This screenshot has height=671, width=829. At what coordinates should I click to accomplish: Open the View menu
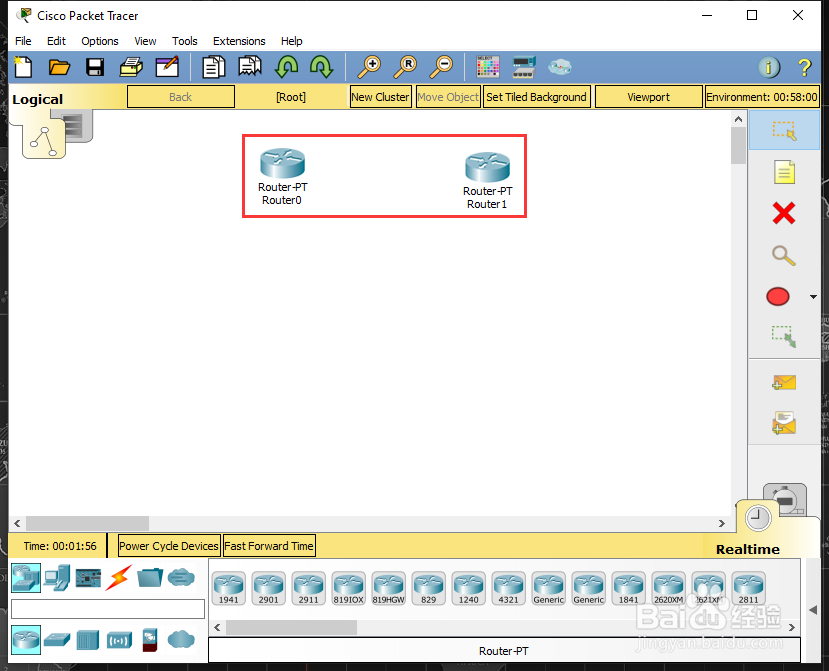click(x=145, y=41)
